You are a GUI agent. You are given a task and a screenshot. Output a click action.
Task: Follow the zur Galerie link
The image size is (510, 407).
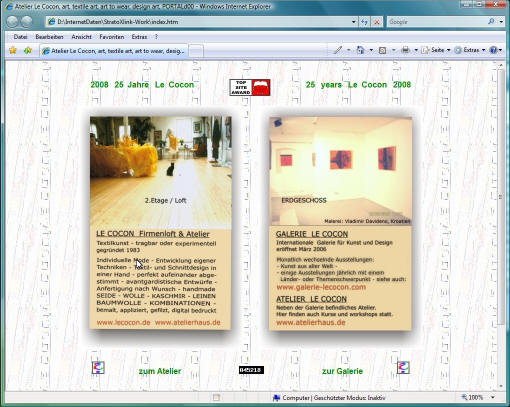coord(342,371)
